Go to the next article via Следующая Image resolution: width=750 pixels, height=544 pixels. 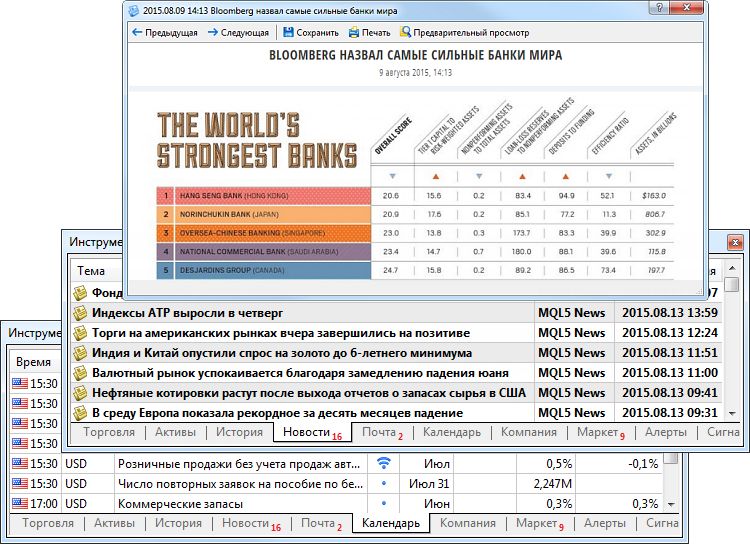tap(238, 33)
